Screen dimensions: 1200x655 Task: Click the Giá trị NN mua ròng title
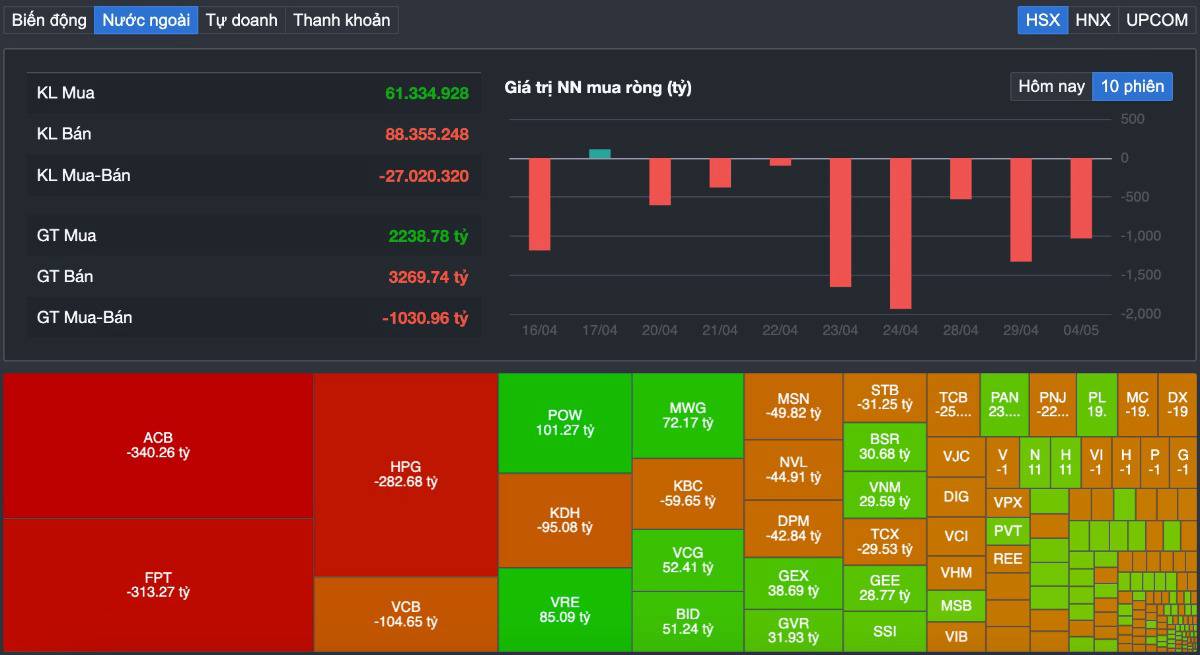click(x=598, y=87)
